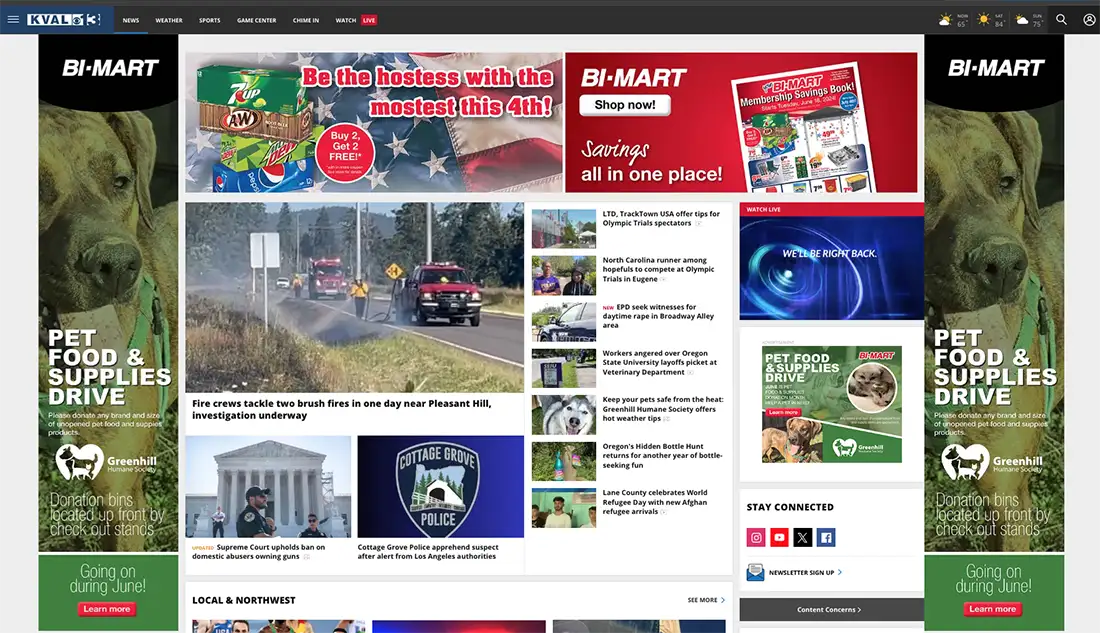Open the Facebook icon under Stay Connected

pyautogui.click(x=826, y=538)
